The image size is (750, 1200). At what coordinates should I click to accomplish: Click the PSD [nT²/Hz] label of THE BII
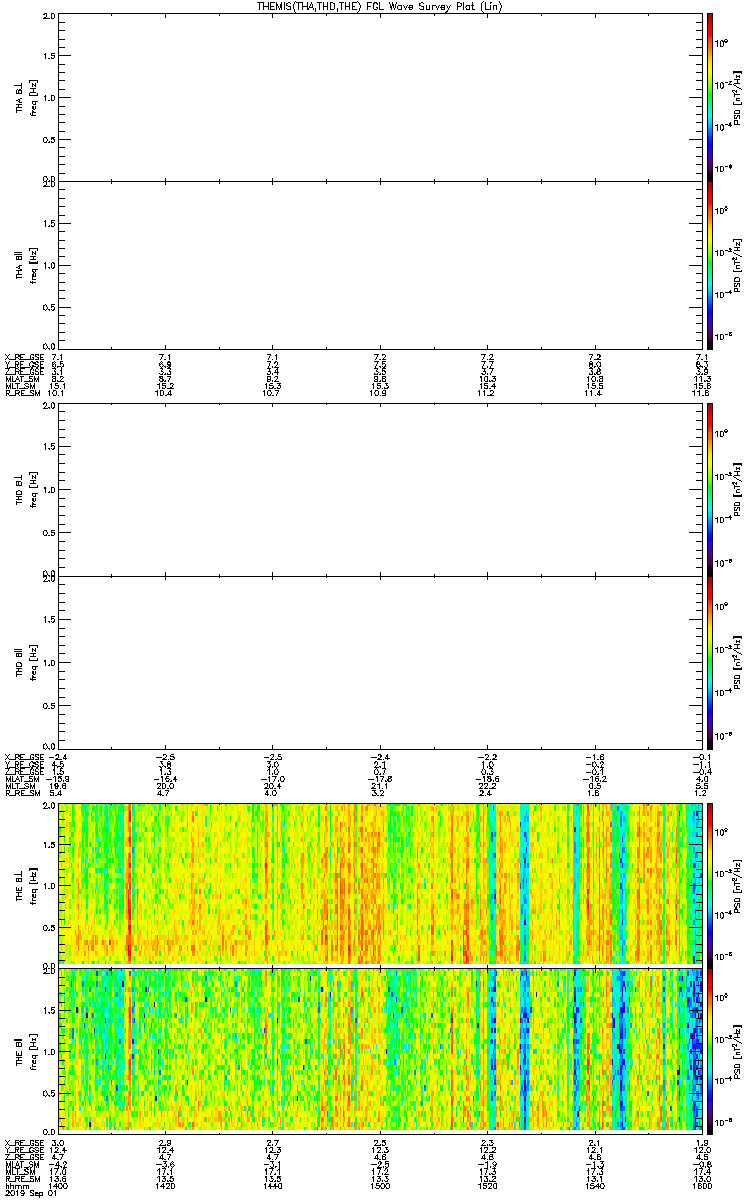(740, 1049)
